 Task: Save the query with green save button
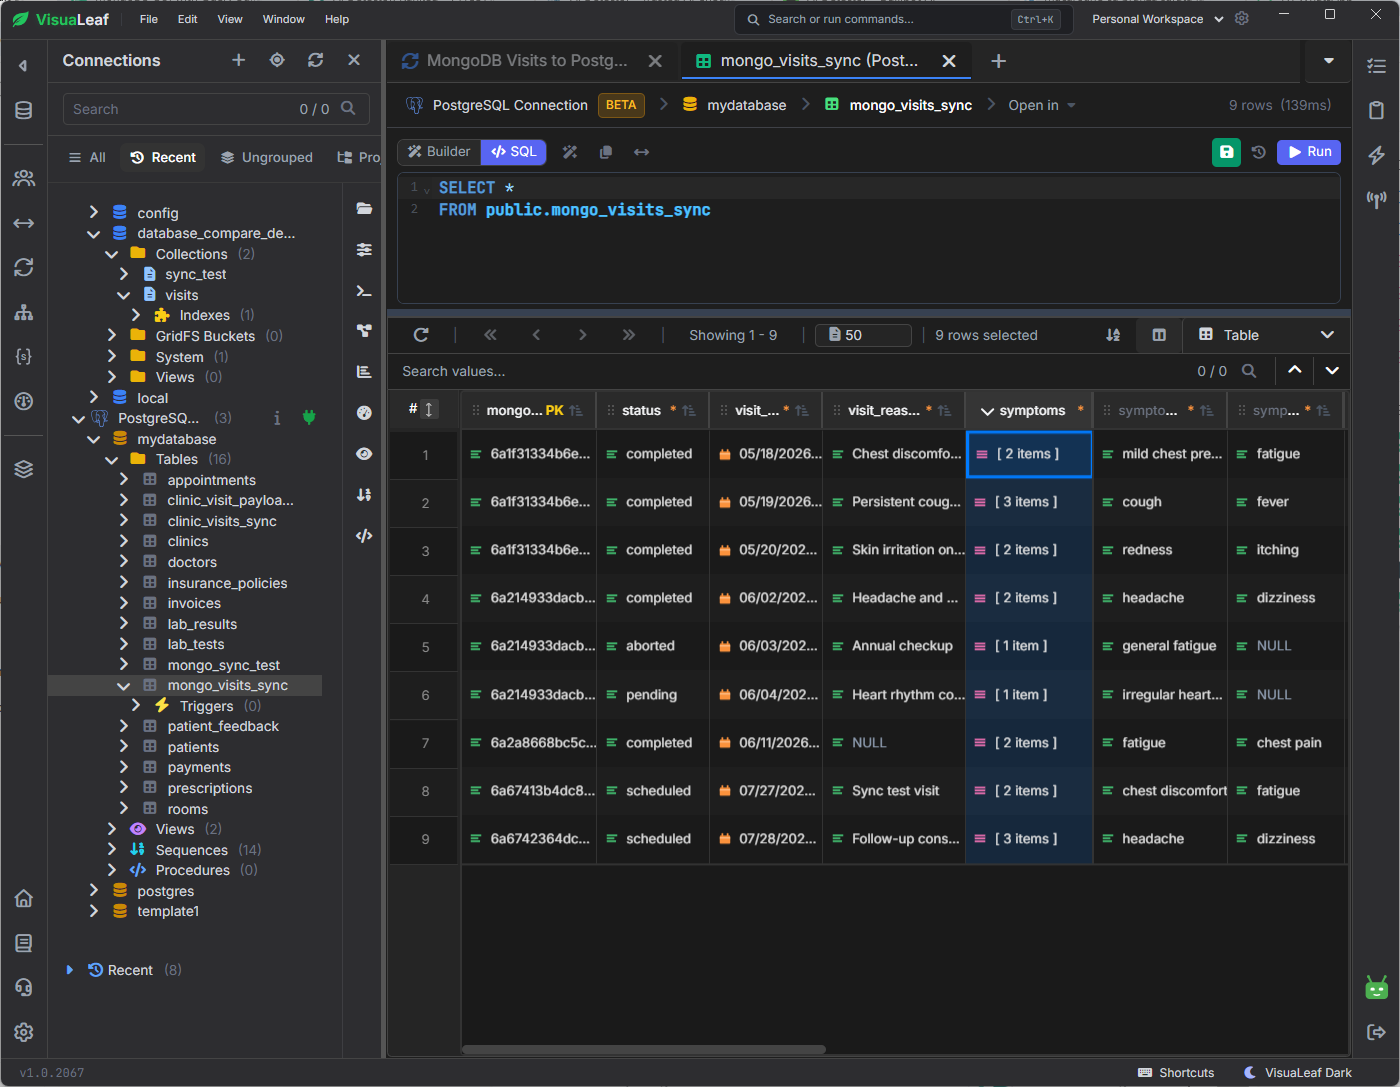pos(1226,152)
